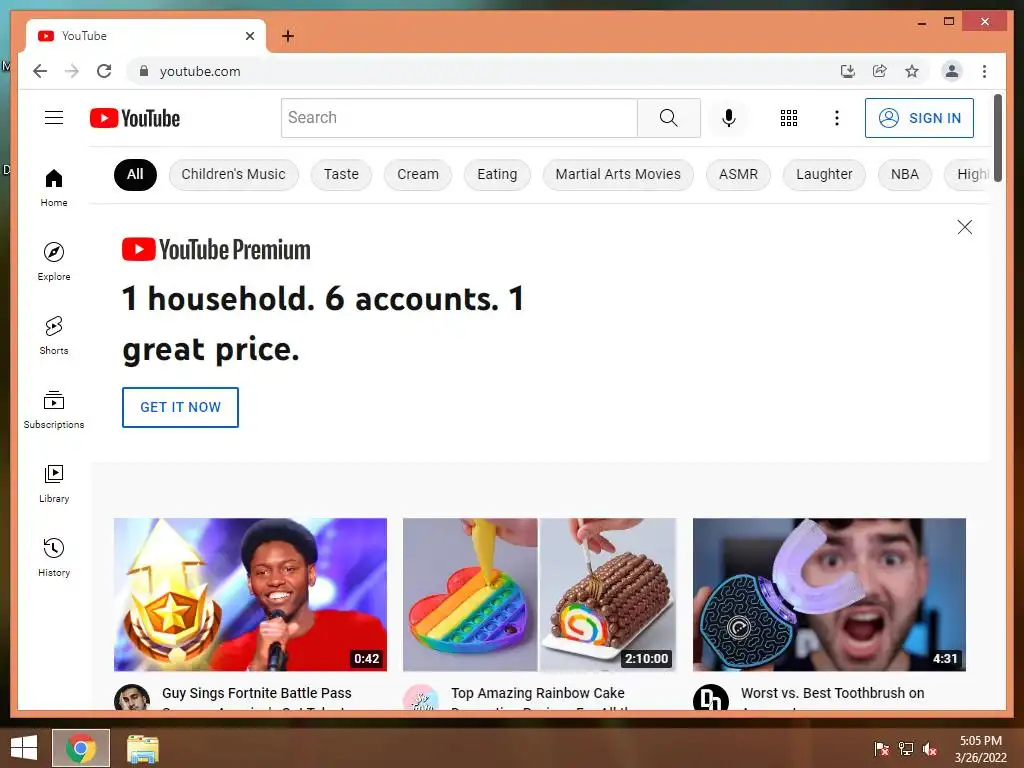Select the Taste filter chip
Screen dimensions: 1024x768
tap(341, 174)
